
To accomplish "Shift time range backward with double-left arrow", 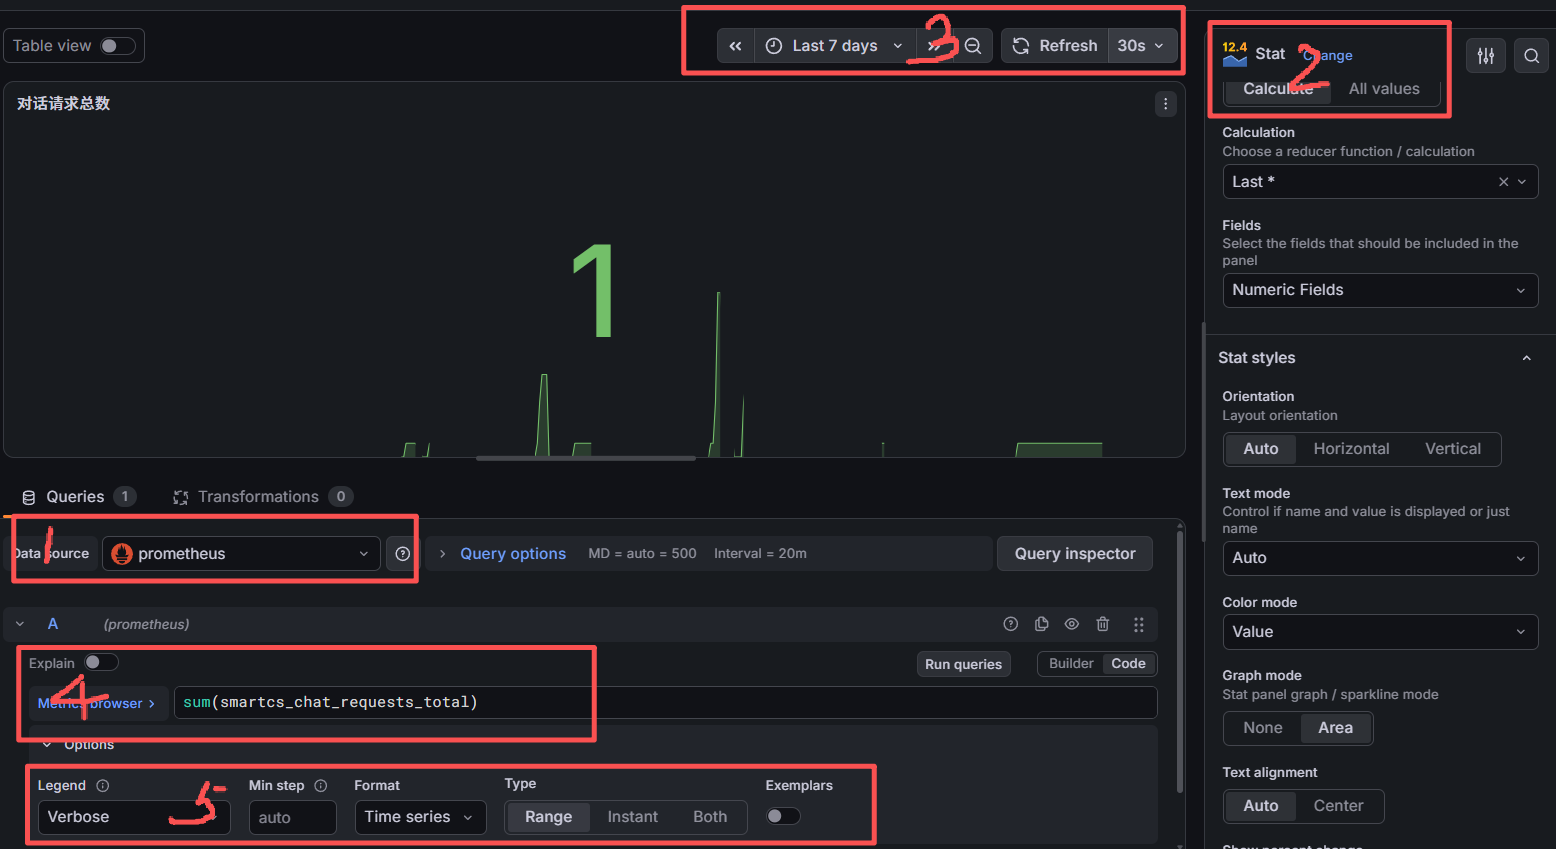I will click(x=735, y=46).
